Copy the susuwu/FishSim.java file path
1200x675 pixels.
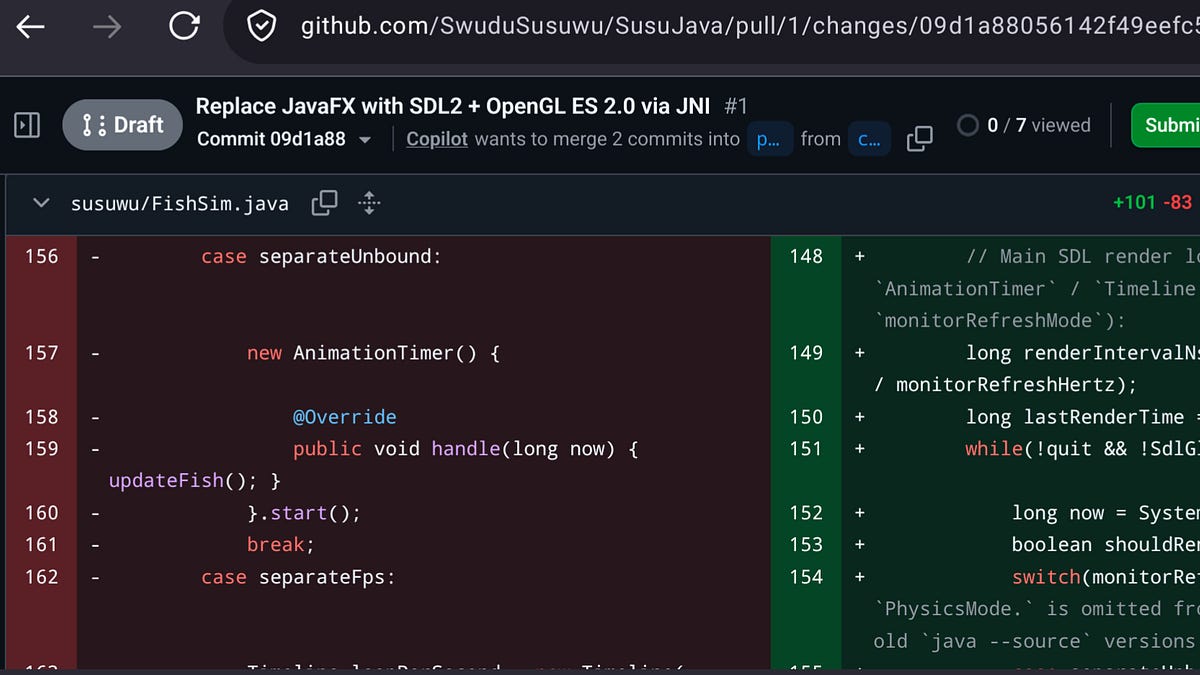click(324, 202)
